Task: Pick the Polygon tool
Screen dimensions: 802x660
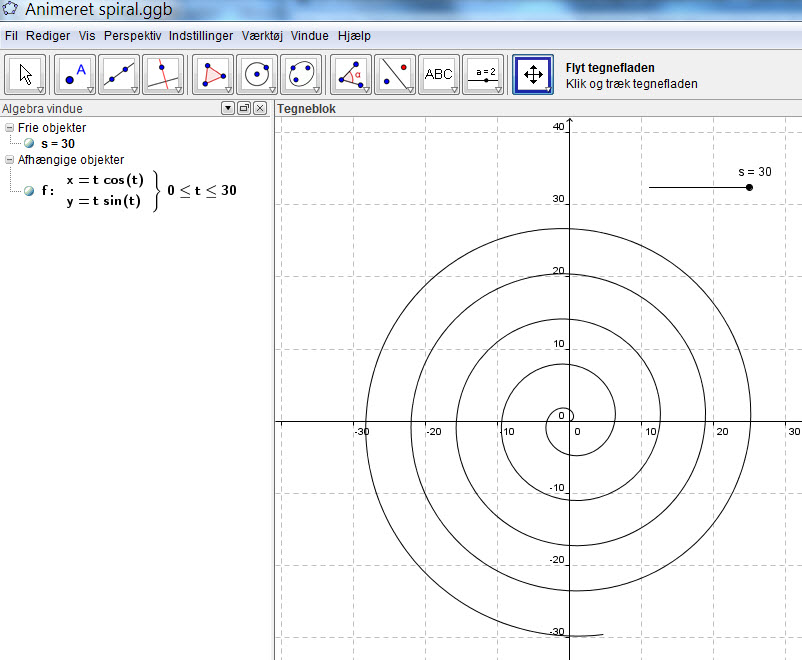Action: [212, 74]
